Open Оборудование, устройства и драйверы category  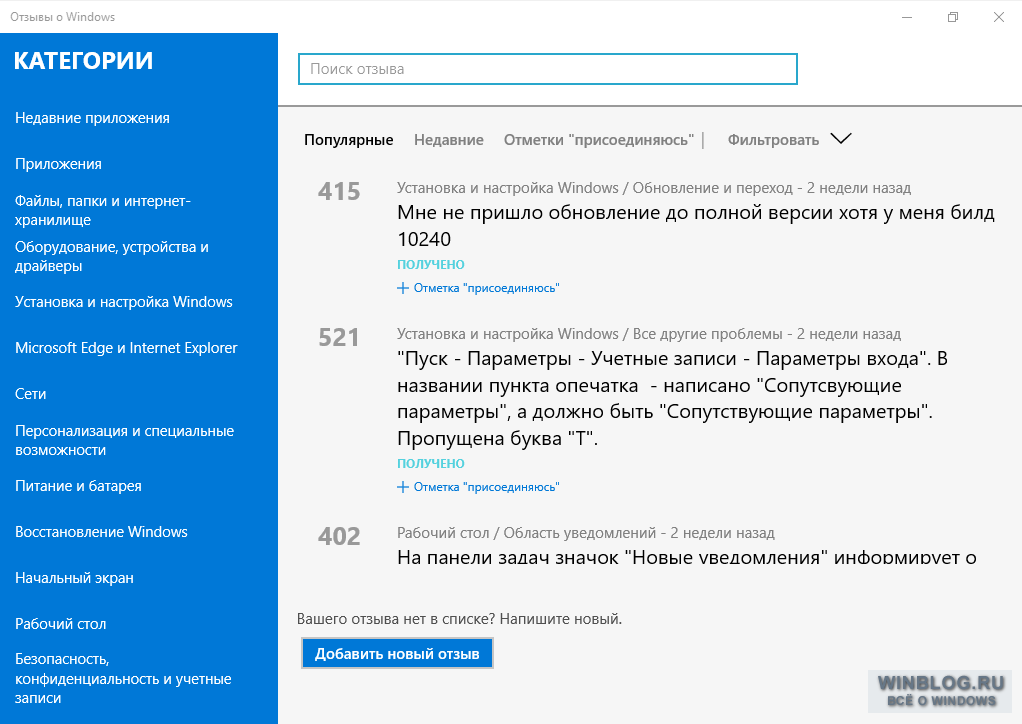pos(112,256)
